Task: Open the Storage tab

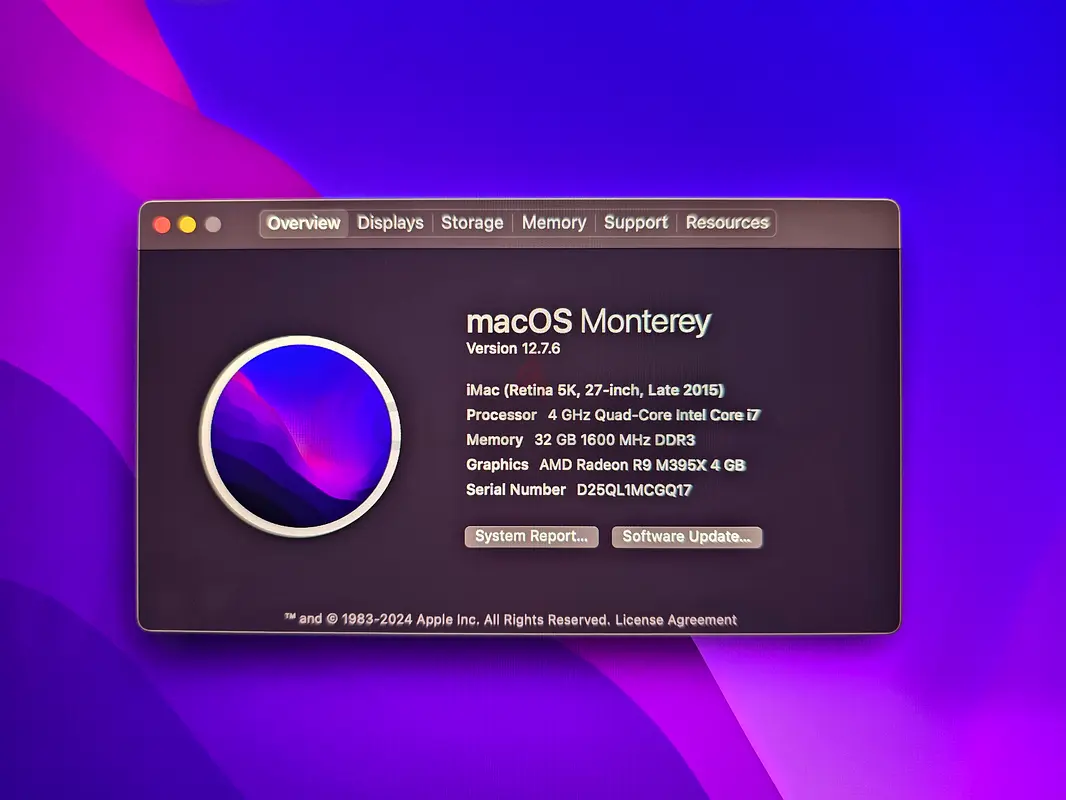Action: coord(472,223)
